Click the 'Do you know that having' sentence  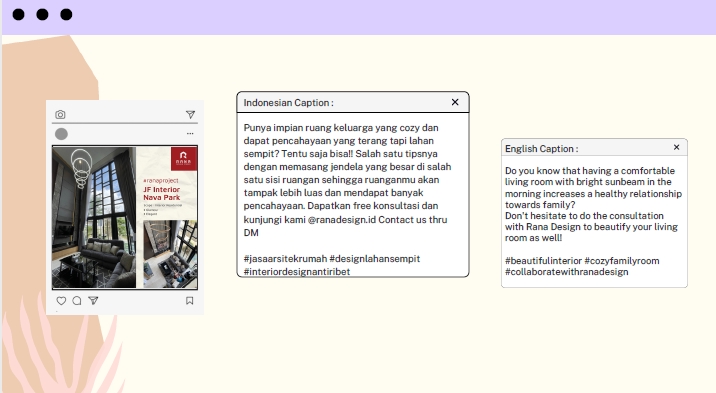tap(593, 188)
